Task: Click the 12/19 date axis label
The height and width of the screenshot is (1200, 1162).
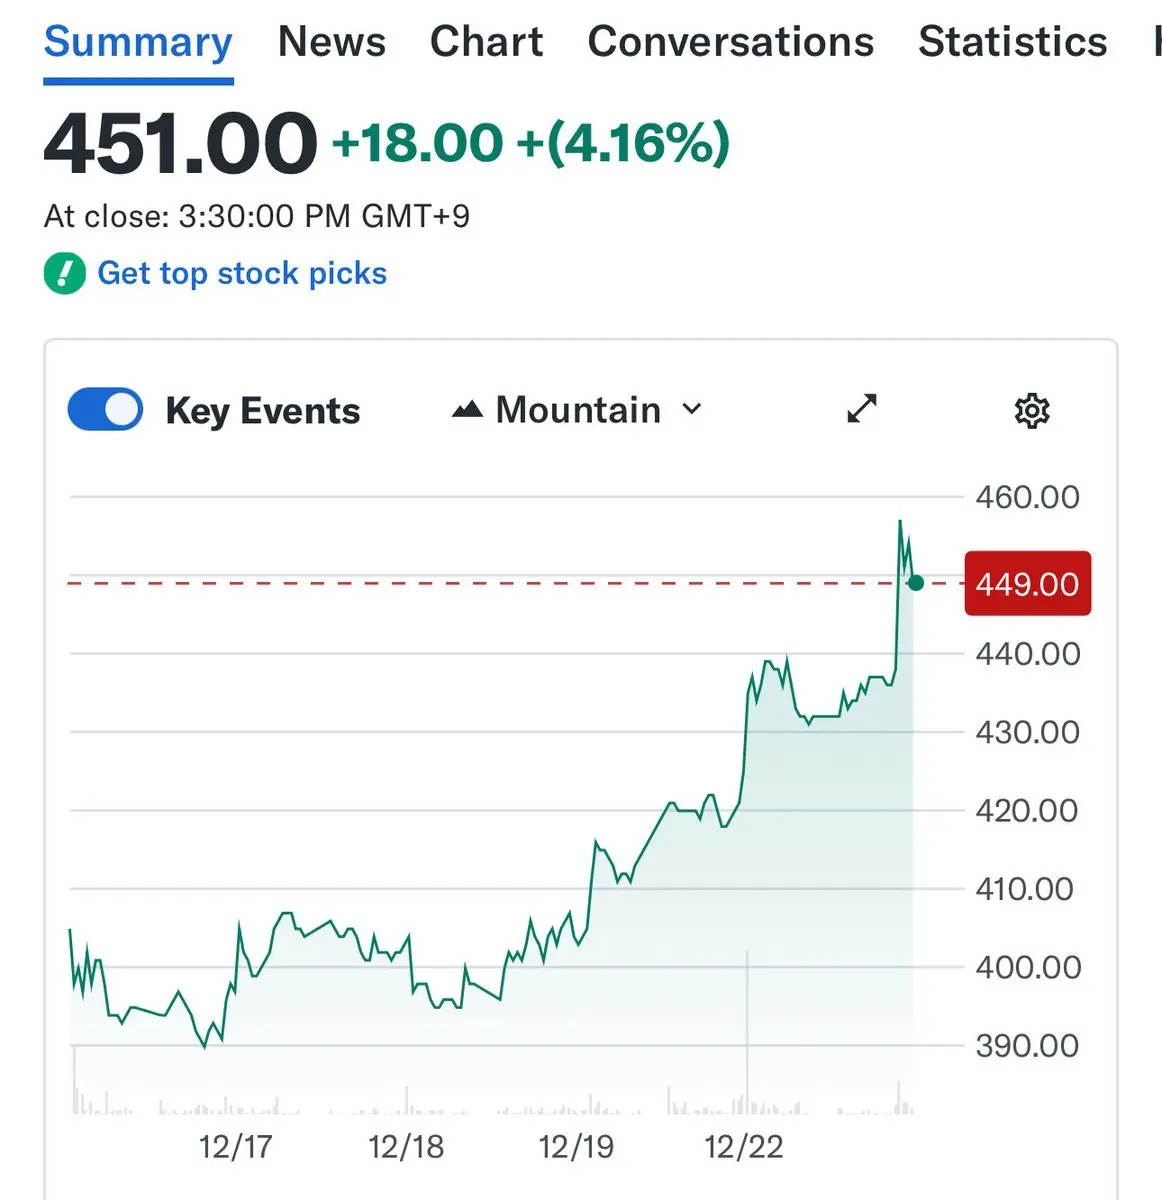Action: coord(575,1146)
